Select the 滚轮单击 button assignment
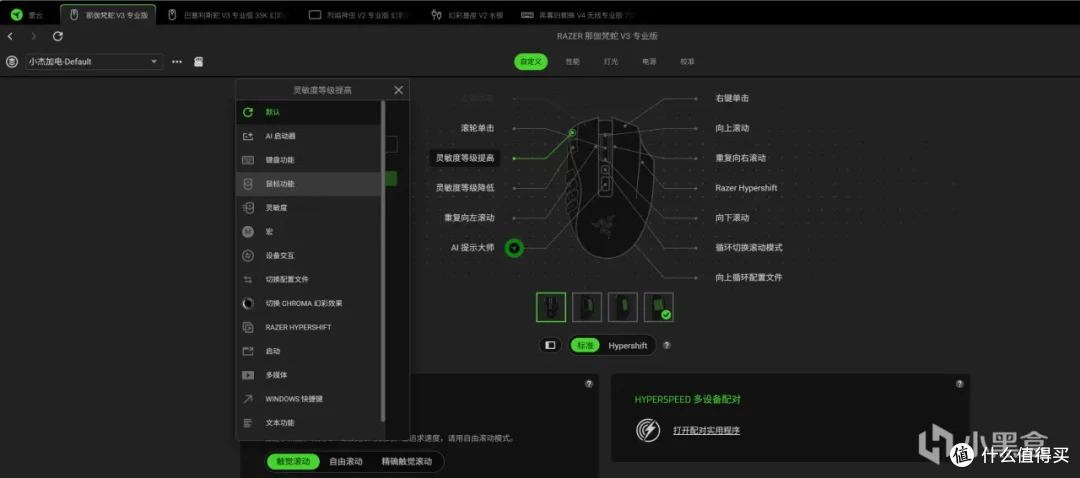This screenshot has width=1080, height=478. tap(477, 128)
